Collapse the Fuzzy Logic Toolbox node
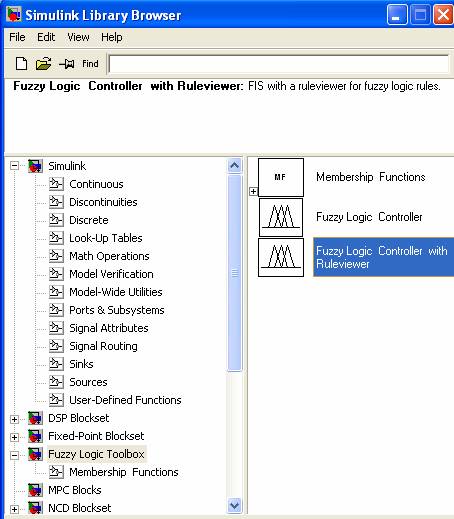 tap(14, 455)
